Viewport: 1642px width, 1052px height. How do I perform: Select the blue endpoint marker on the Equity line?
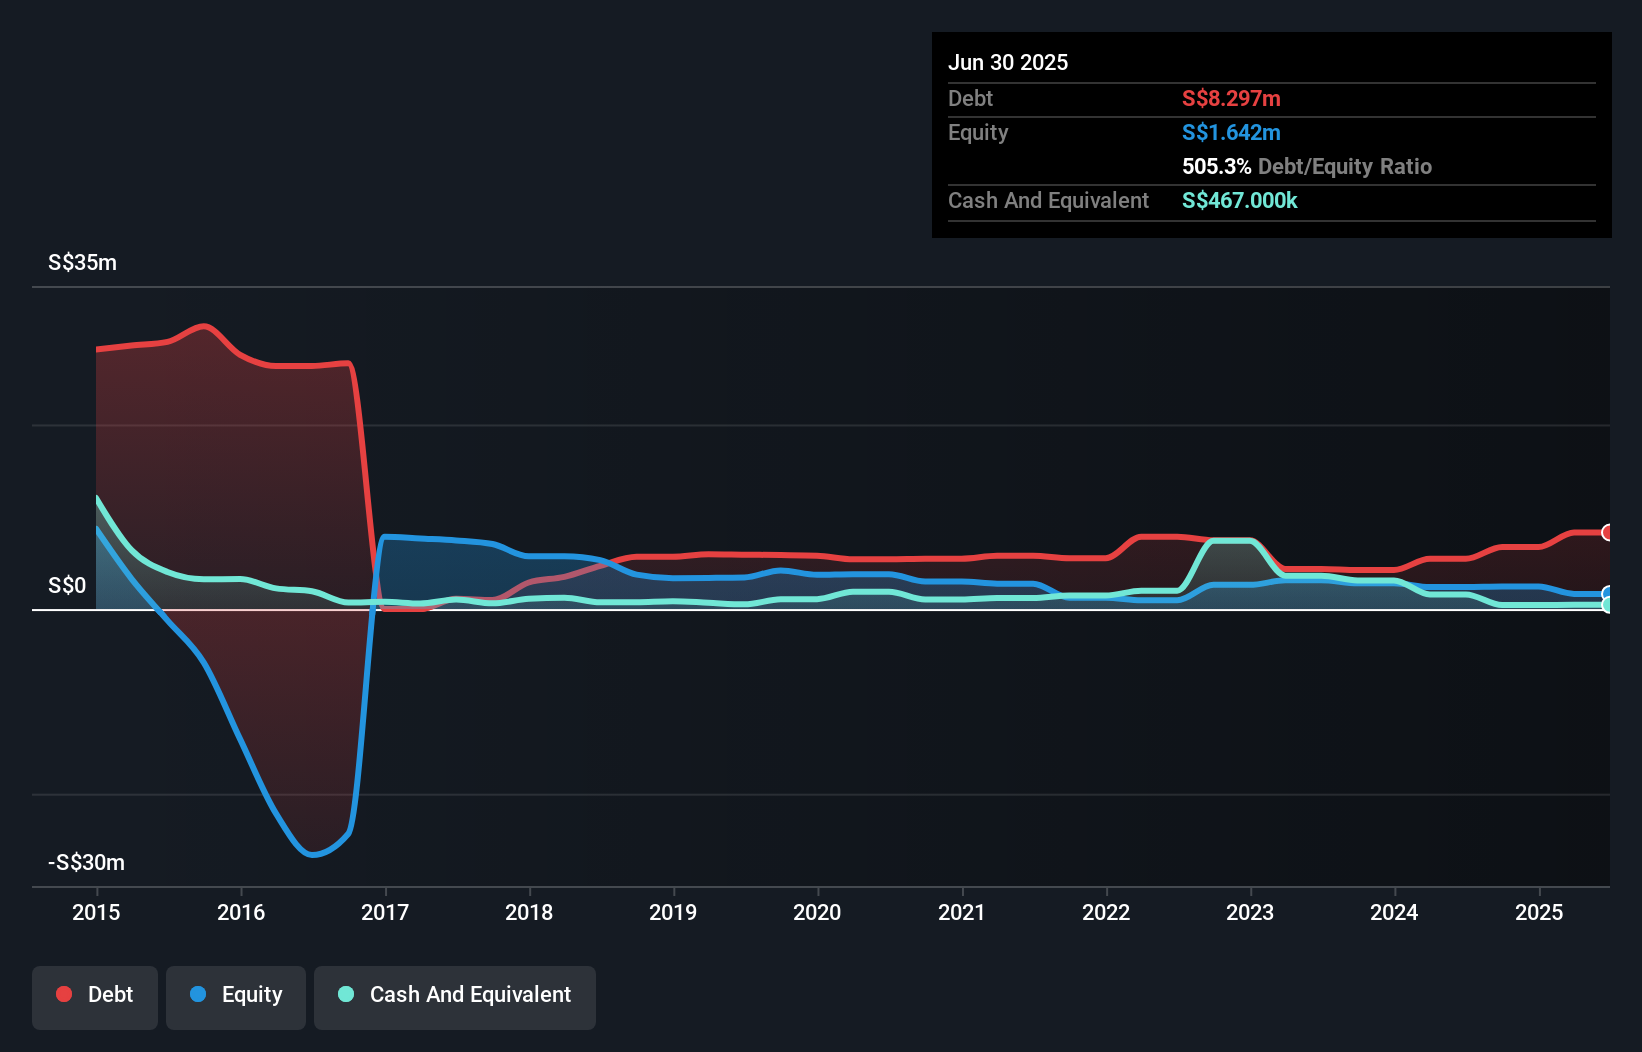[x=1606, y=592]
